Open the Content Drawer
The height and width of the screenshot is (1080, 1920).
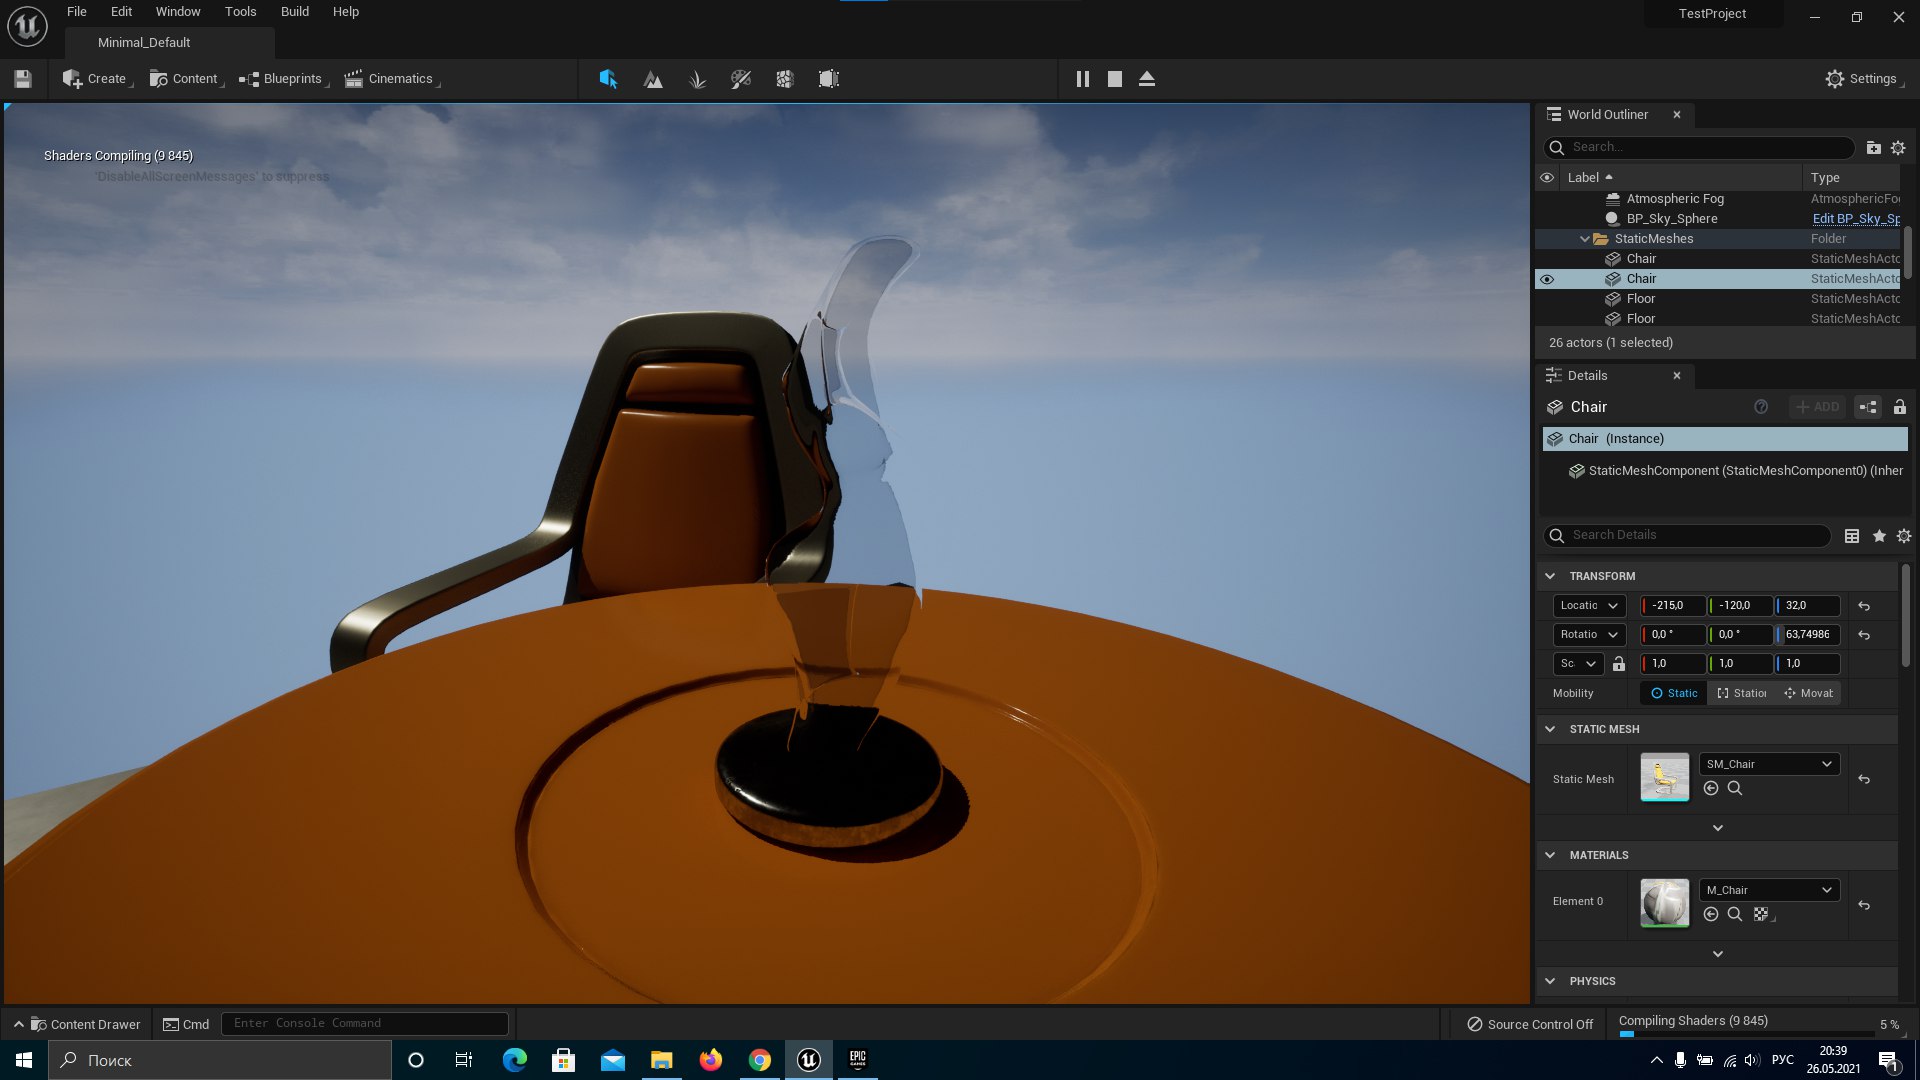[78, 1025]
